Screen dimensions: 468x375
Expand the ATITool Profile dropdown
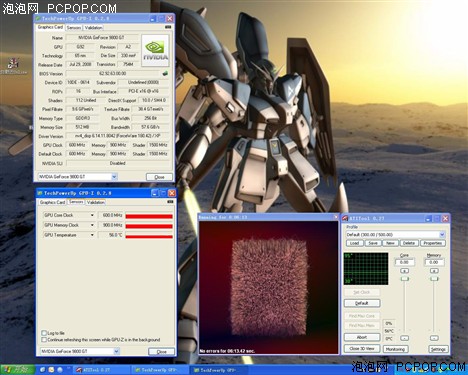pos(442,235)
